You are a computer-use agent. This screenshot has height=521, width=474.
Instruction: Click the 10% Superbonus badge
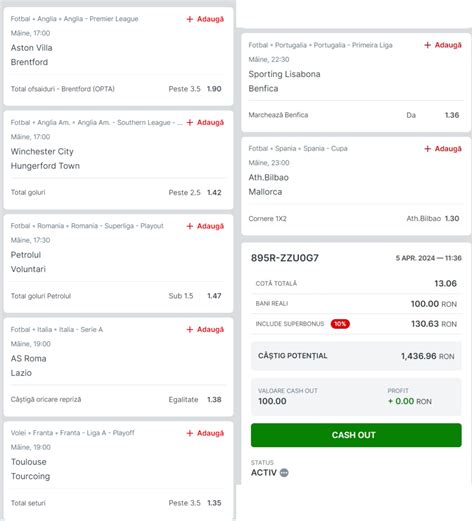(x=340, y=324)
